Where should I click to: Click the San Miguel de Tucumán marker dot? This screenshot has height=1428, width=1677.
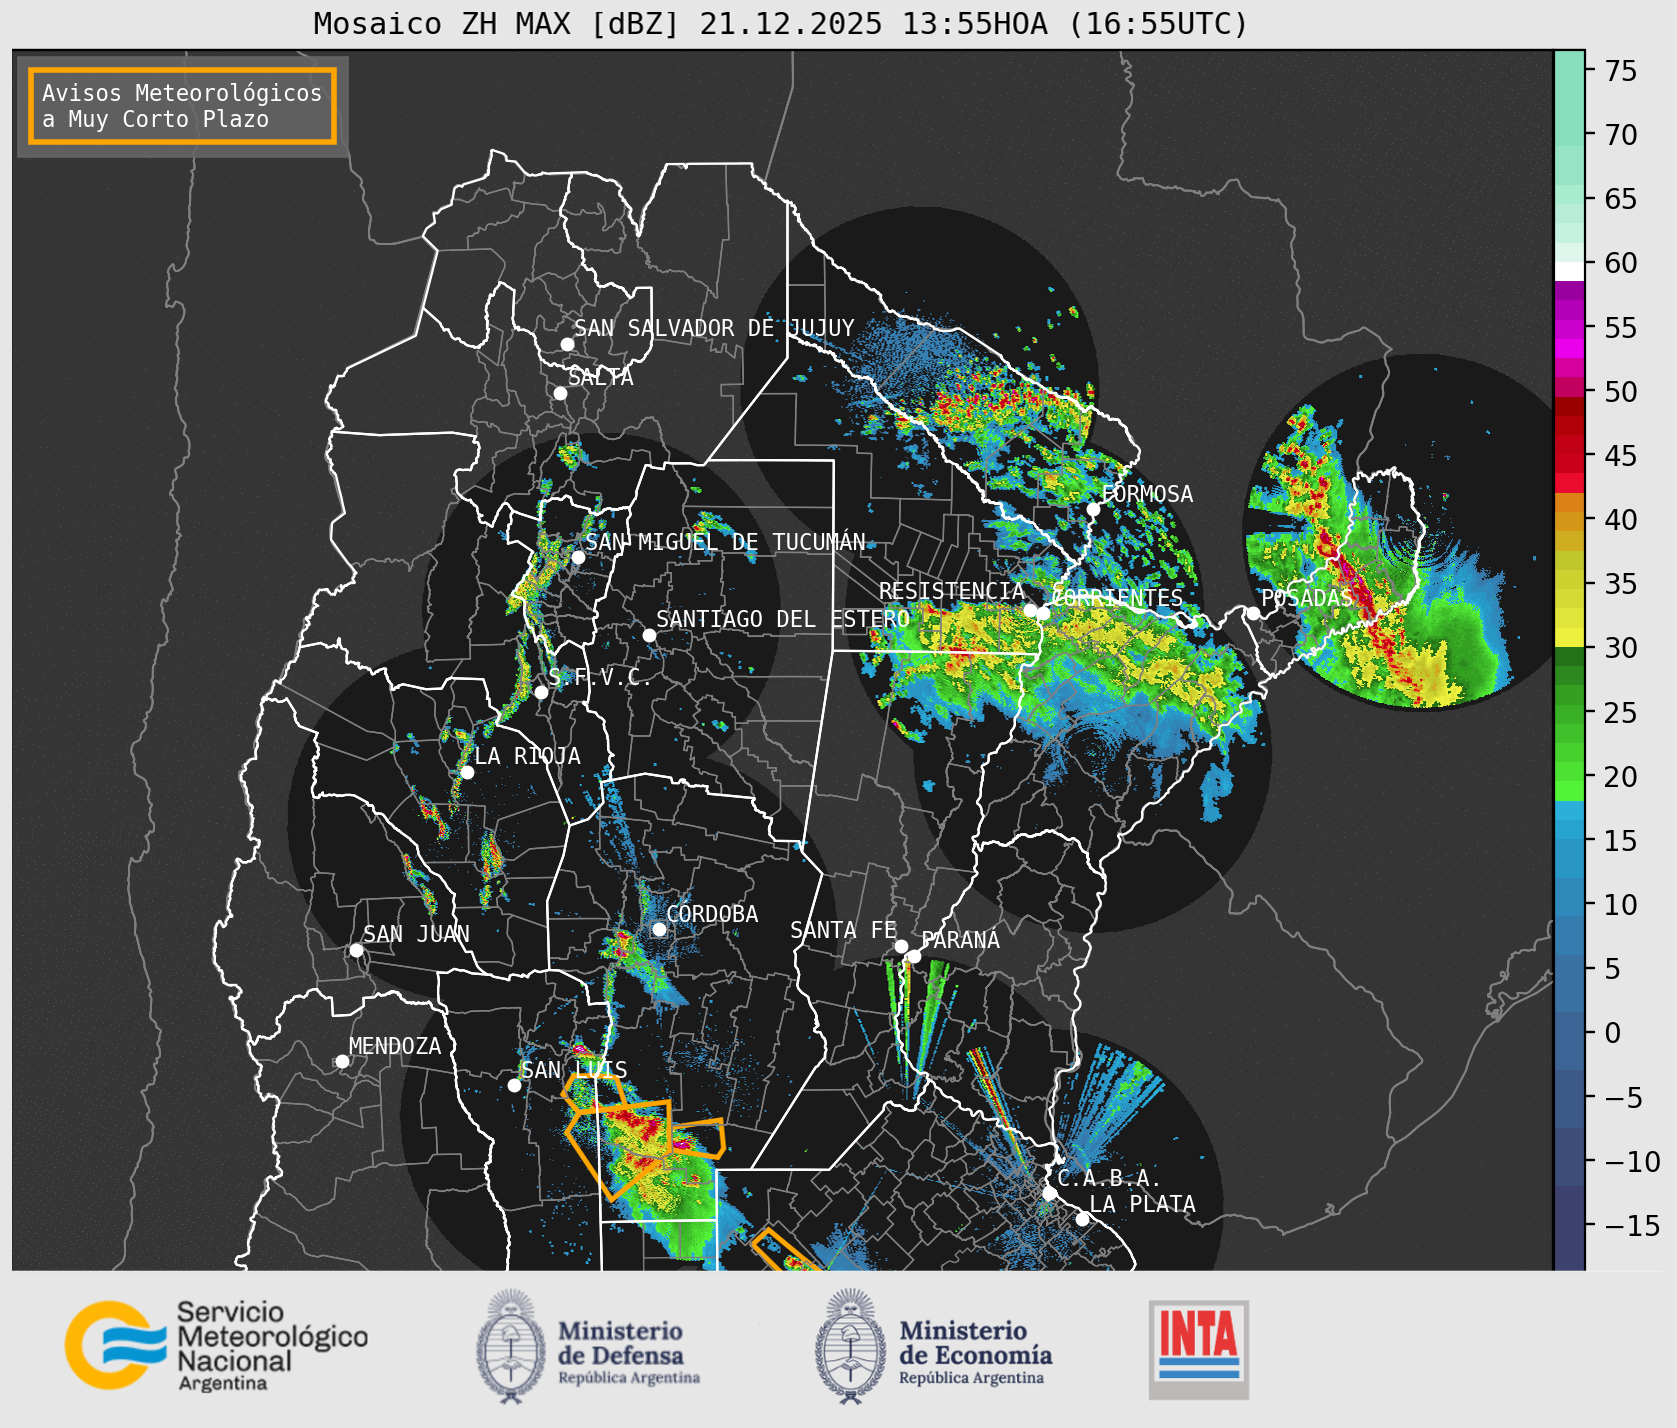coord(577,557)
